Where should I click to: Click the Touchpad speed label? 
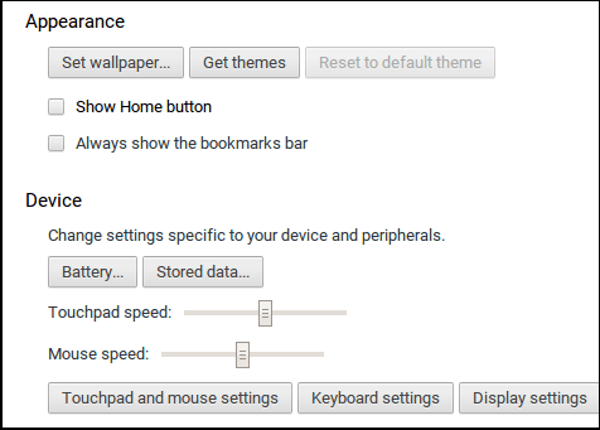tap(110, 313)
